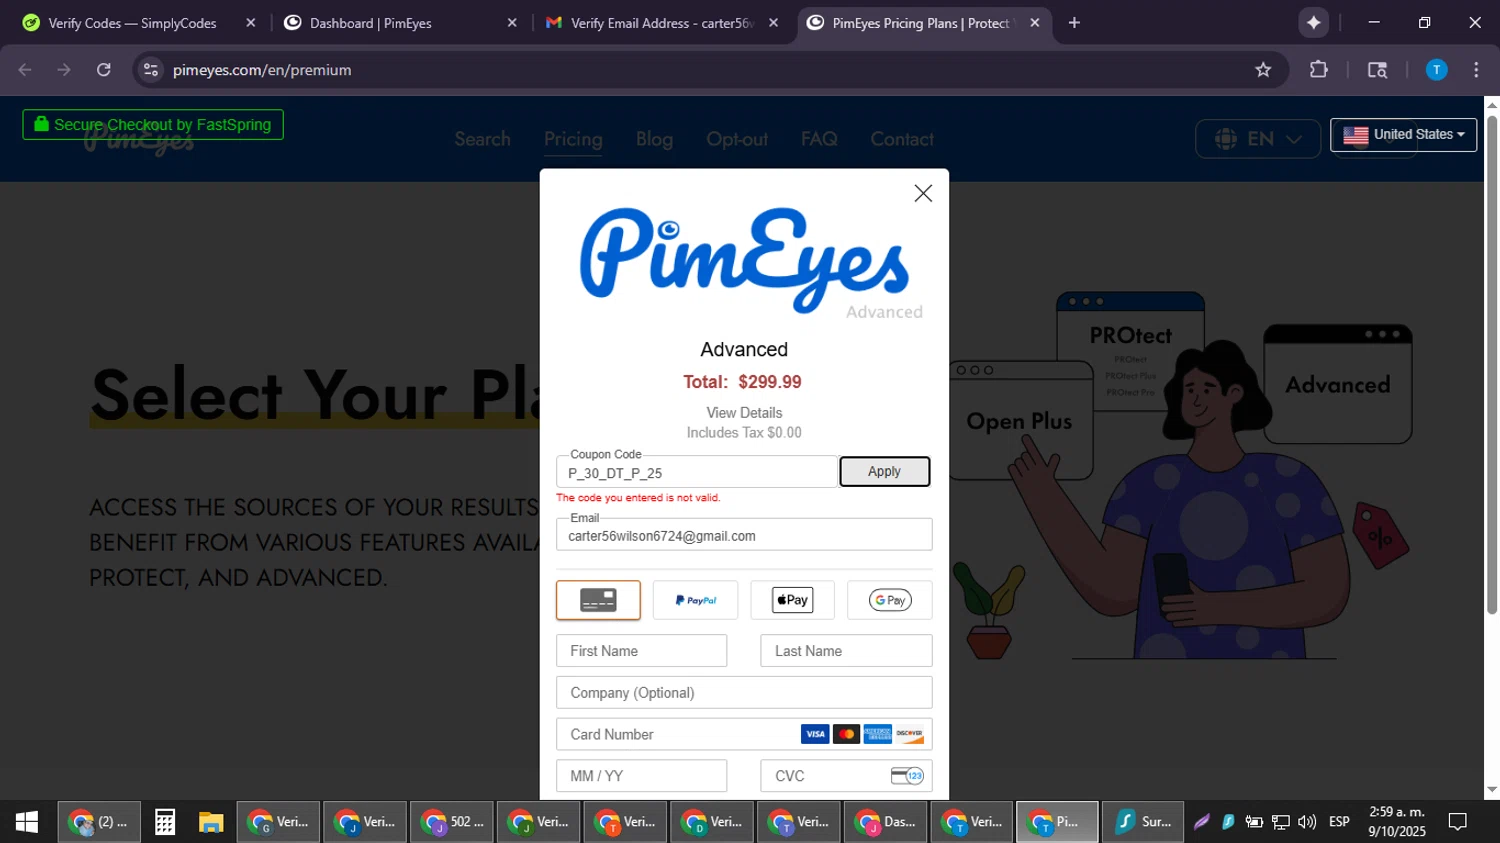Open the notifications center icon
Viewport: 1500px width, 843px height.
pyautogui.click(x=1458, y=822)
